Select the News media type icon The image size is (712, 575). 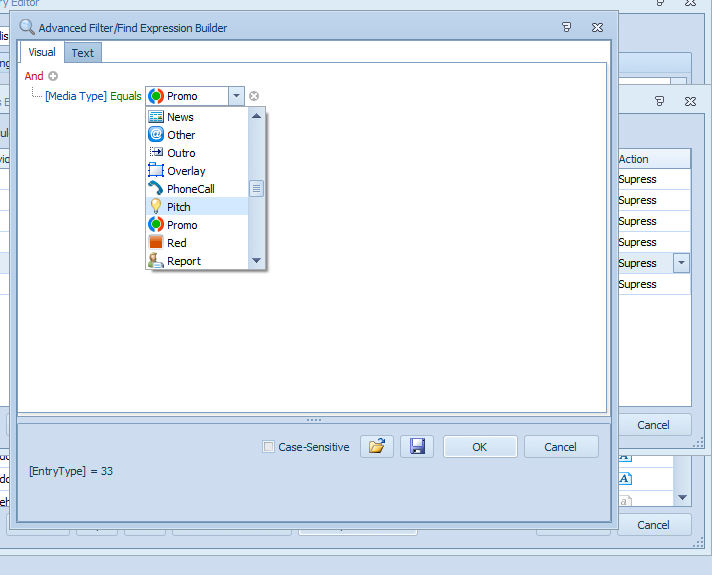coord(156,117)
